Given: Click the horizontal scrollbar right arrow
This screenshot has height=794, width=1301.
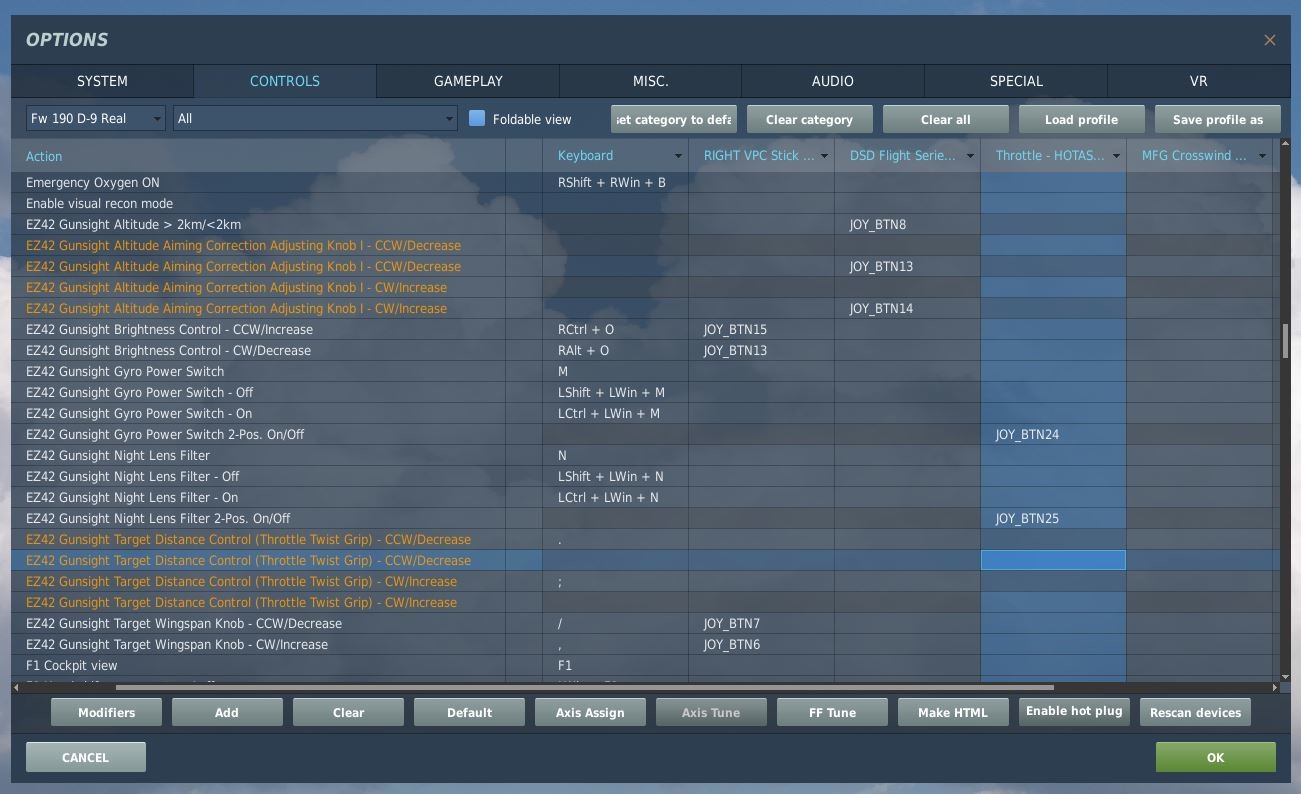Looking at the screenshot, I should coord(1274,687).
